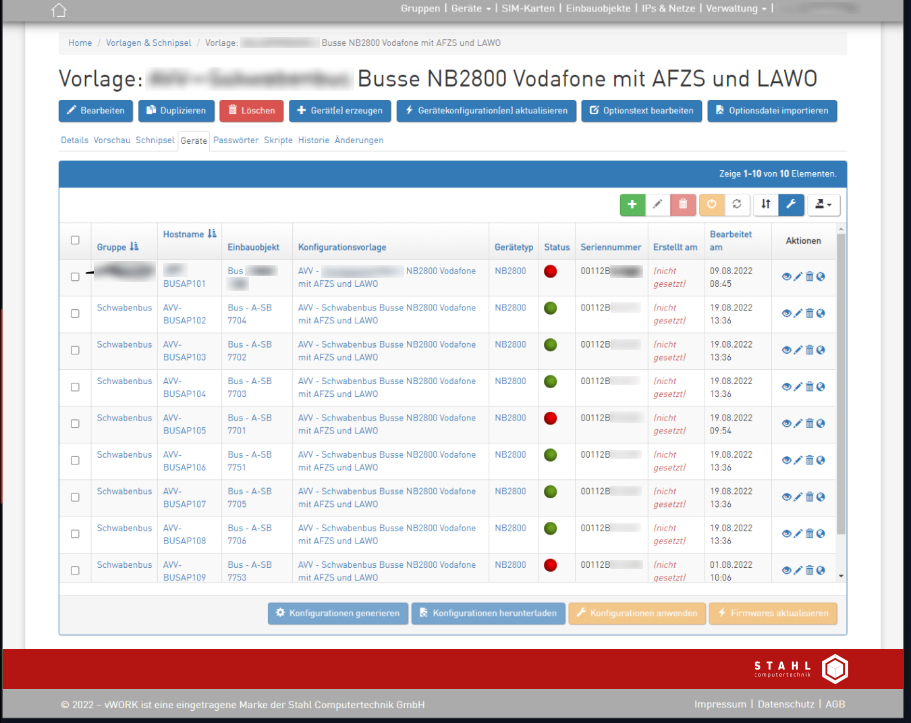Screen dimensions: 911x723
Task: Click pencil edit icon in AVV-BUSAP106 row
Action: click(798, 460)
